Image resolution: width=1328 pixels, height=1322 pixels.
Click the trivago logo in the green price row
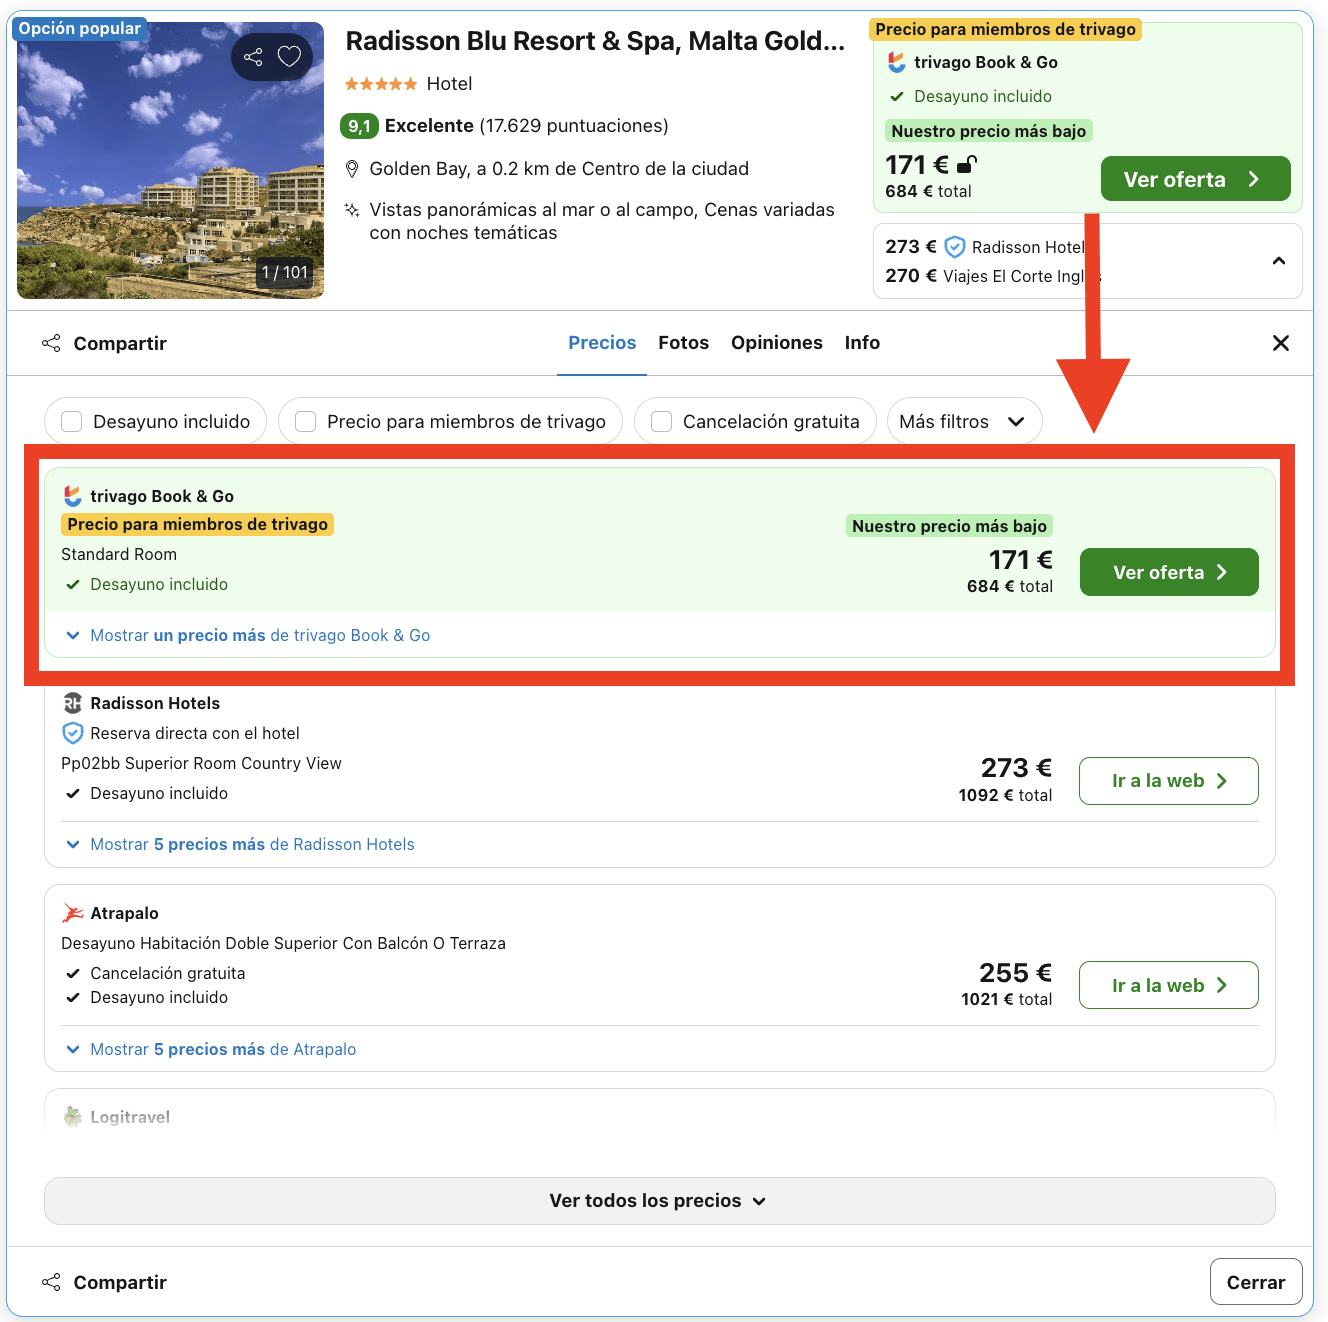[73, 496]
